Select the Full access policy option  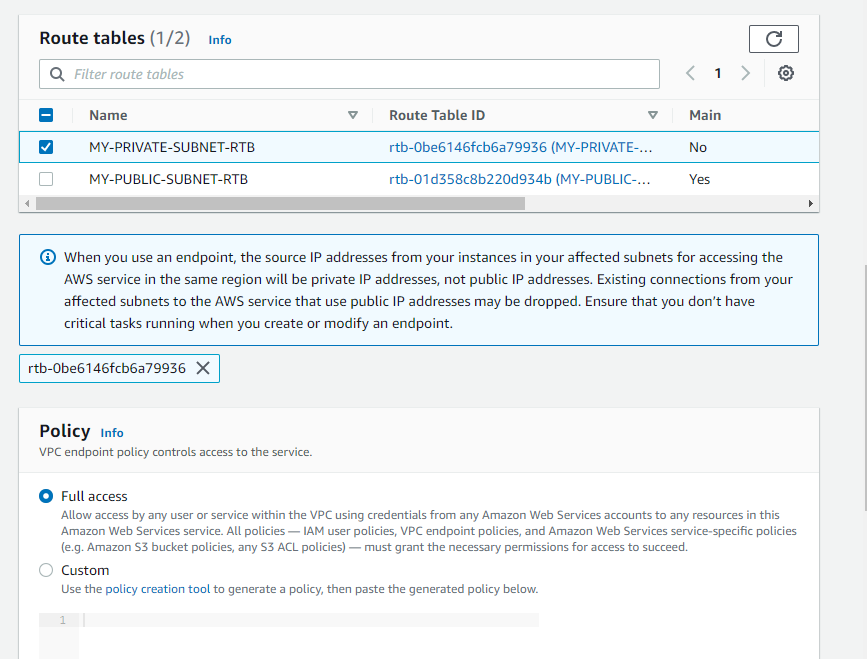[x=46, y=496]
